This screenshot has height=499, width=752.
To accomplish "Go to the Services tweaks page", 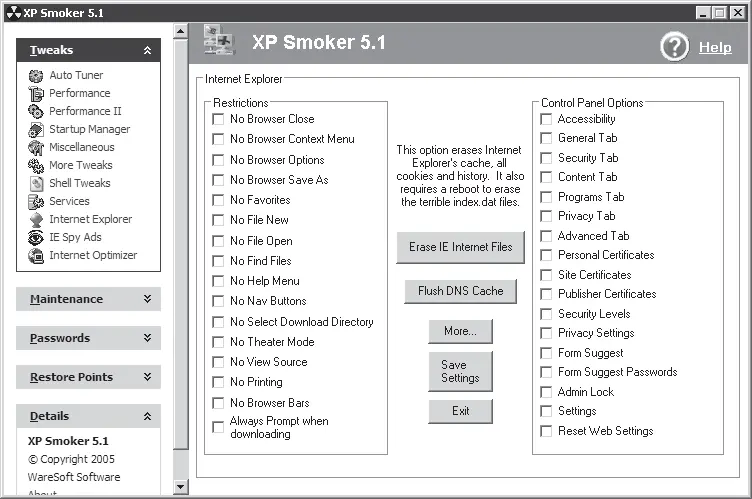I will point(70,202).
